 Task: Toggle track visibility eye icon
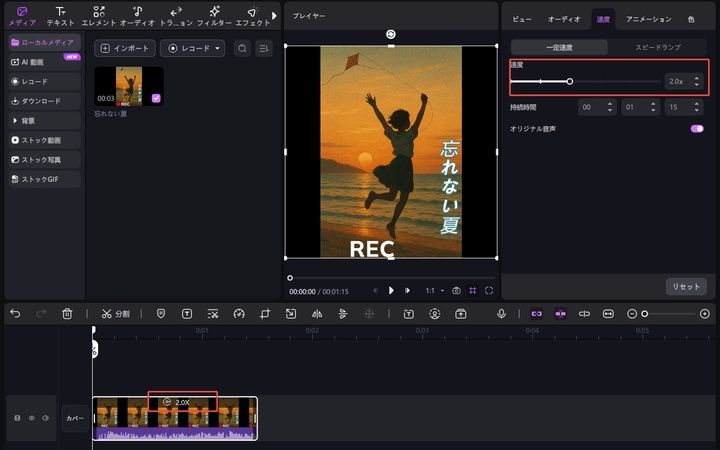pos(32,418)
